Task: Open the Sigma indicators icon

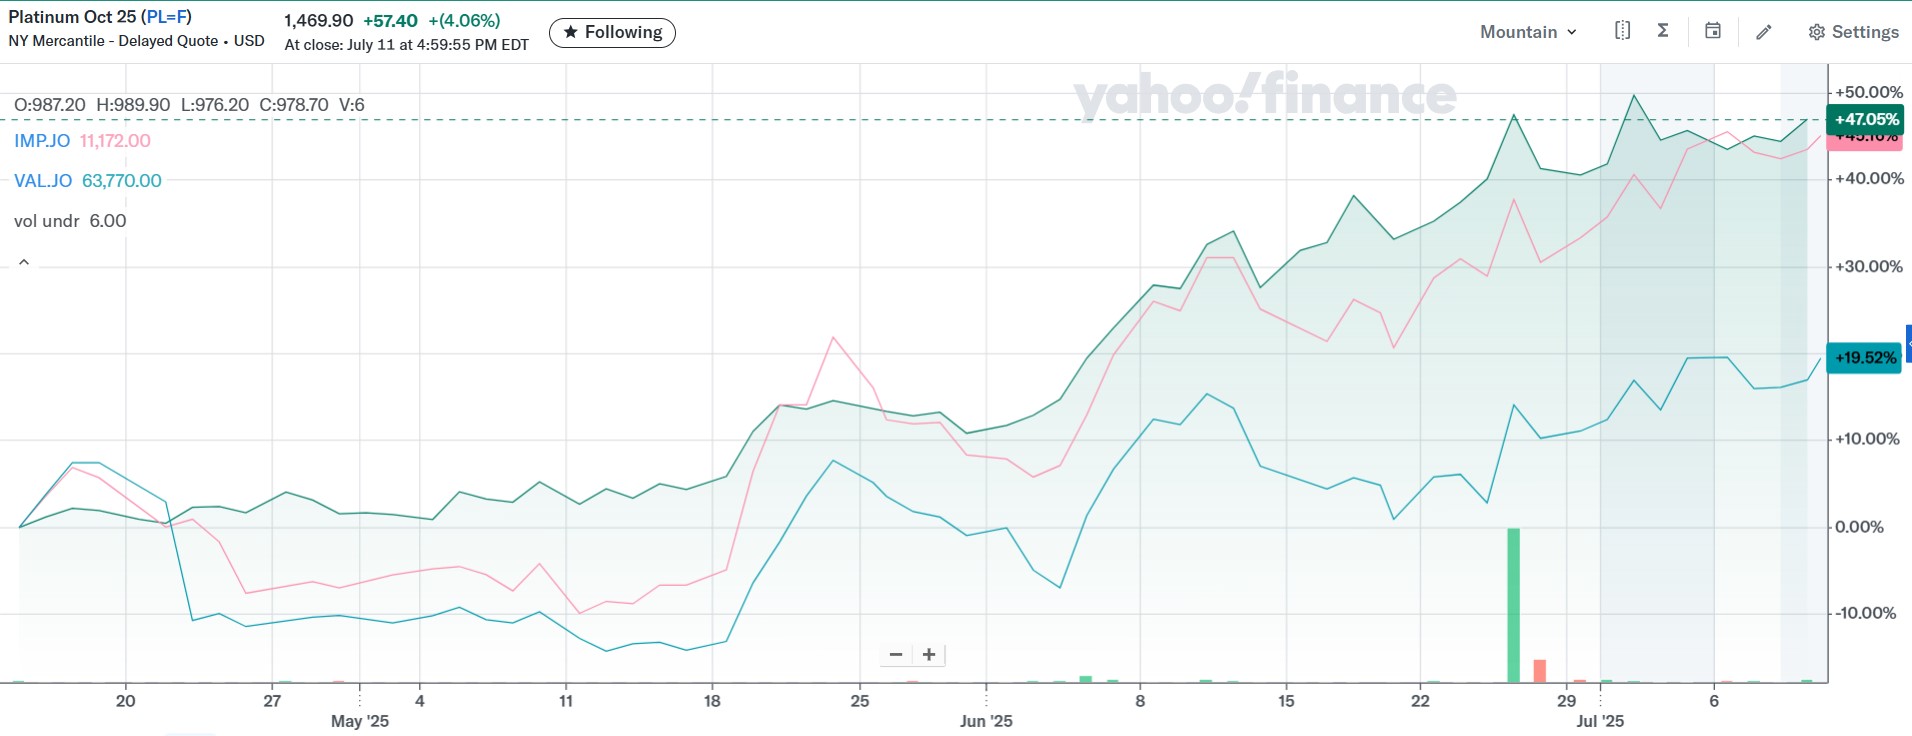Action: [1663, 31]
